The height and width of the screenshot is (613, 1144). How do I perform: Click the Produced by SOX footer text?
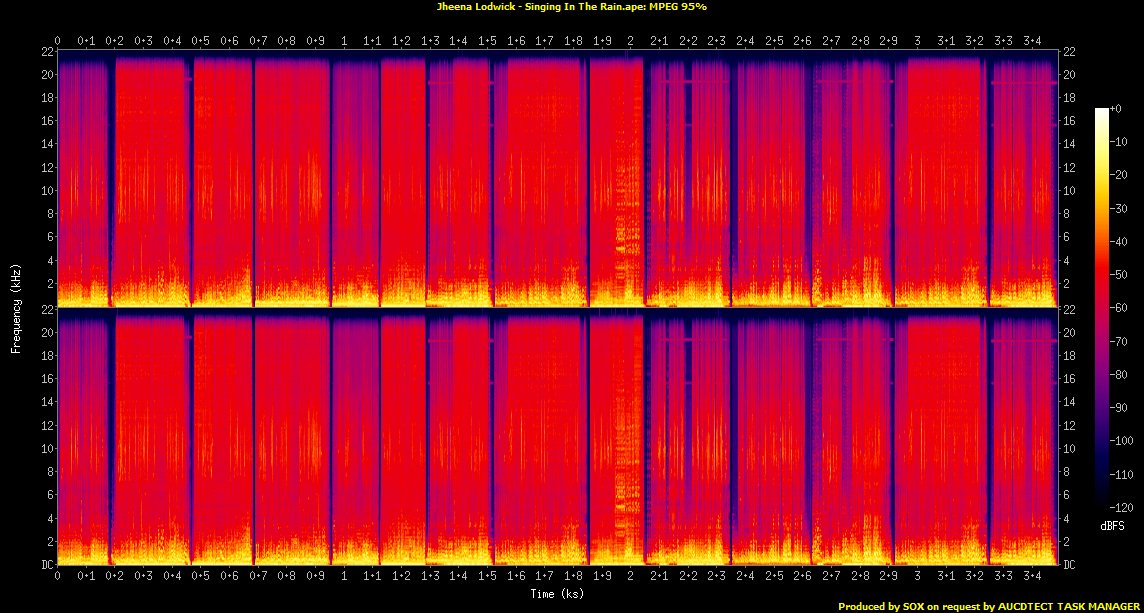[988, 606]
